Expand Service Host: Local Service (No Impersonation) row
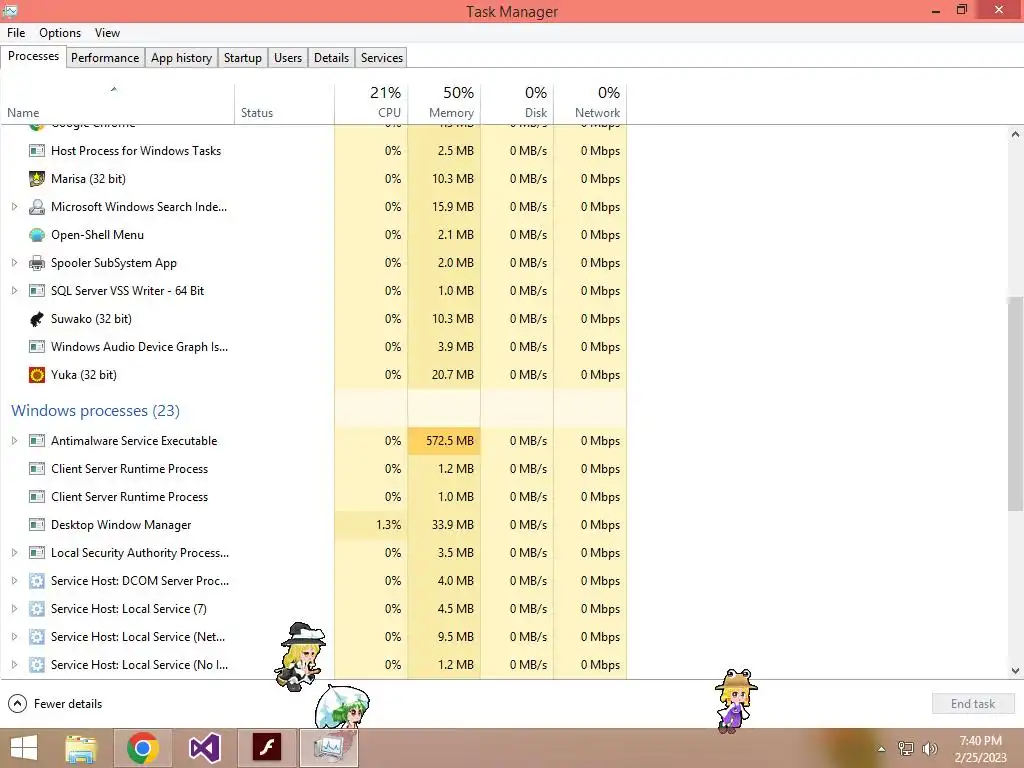 click(x=14, y=665)
